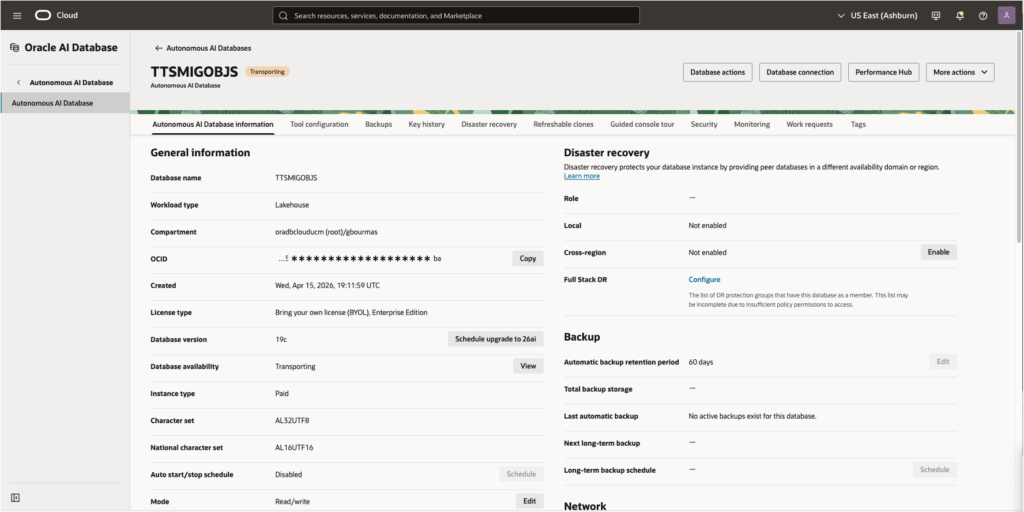The image size is (1024, 512).
Task: Click compartment value oradbclouducm (root)/gbourmas
Action: (x=325, y=232)
